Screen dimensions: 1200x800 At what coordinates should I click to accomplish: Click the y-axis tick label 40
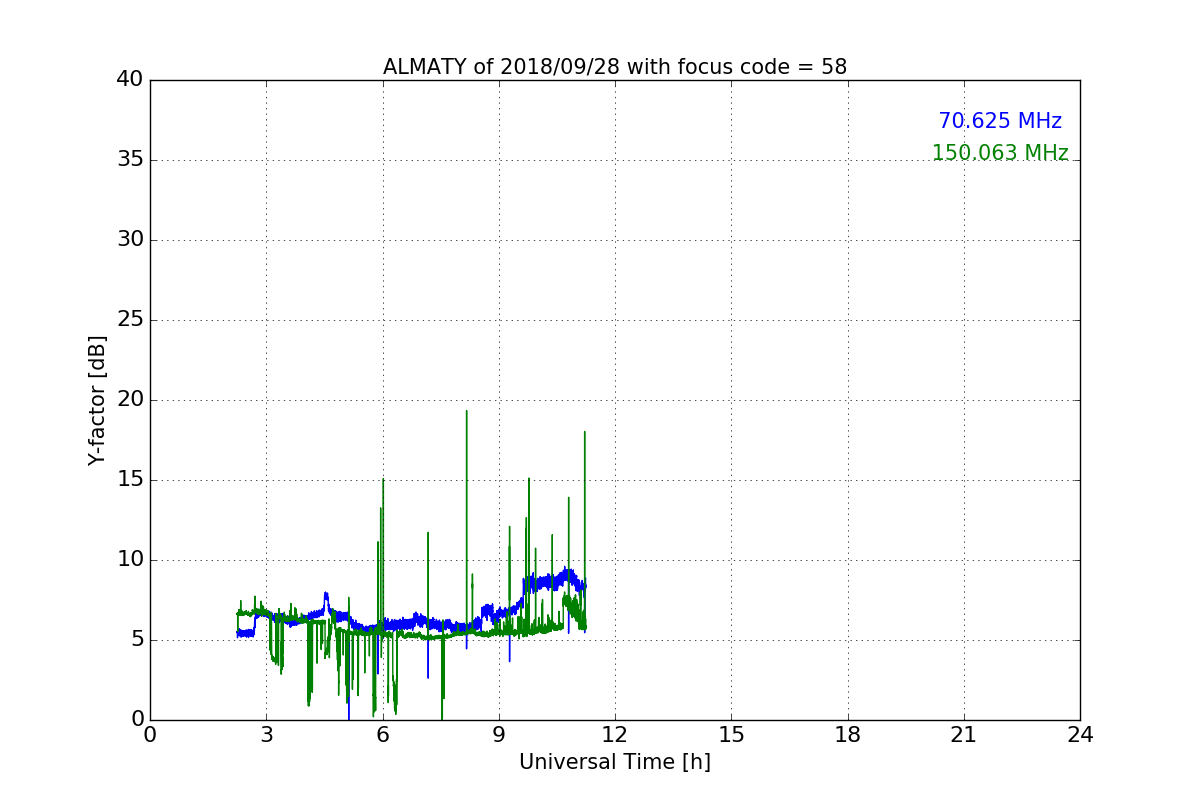pyautogui.click(x=130, y=80)
